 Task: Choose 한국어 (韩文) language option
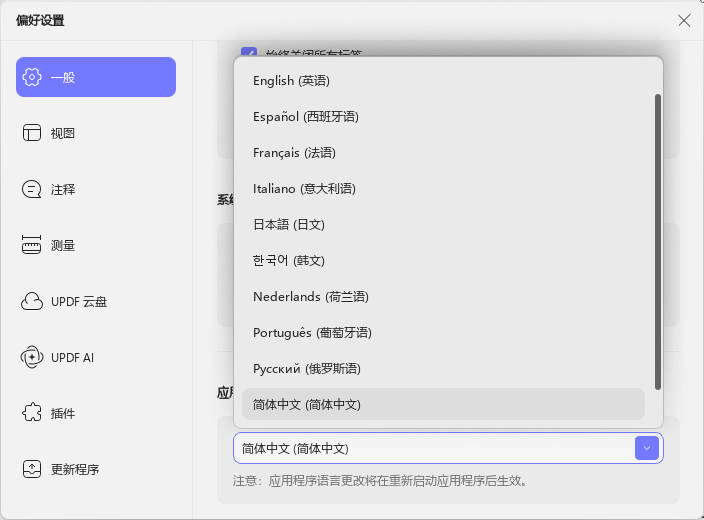[x=444, y=260]
